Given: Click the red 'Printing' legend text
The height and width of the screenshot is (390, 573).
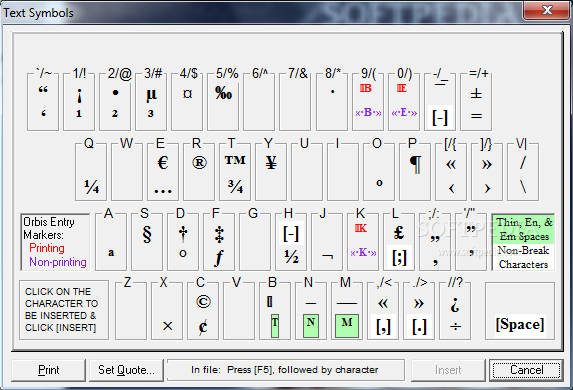Looking at the screenshot, I should [x=47, y=248].
